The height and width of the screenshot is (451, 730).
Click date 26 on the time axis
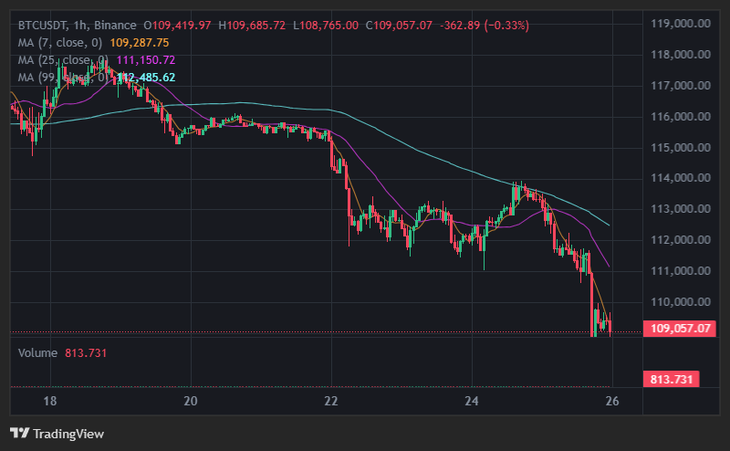coord(612,401)
